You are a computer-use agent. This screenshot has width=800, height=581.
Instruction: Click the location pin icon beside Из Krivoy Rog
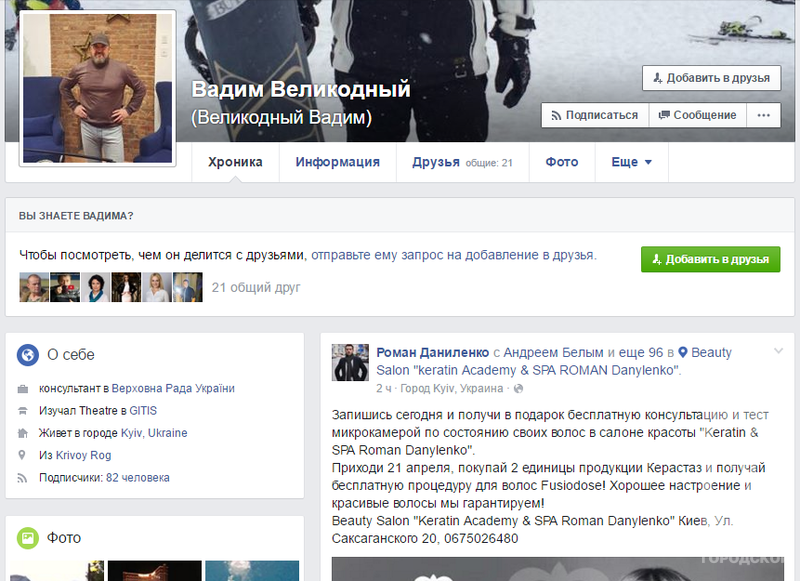coord(23,455)
